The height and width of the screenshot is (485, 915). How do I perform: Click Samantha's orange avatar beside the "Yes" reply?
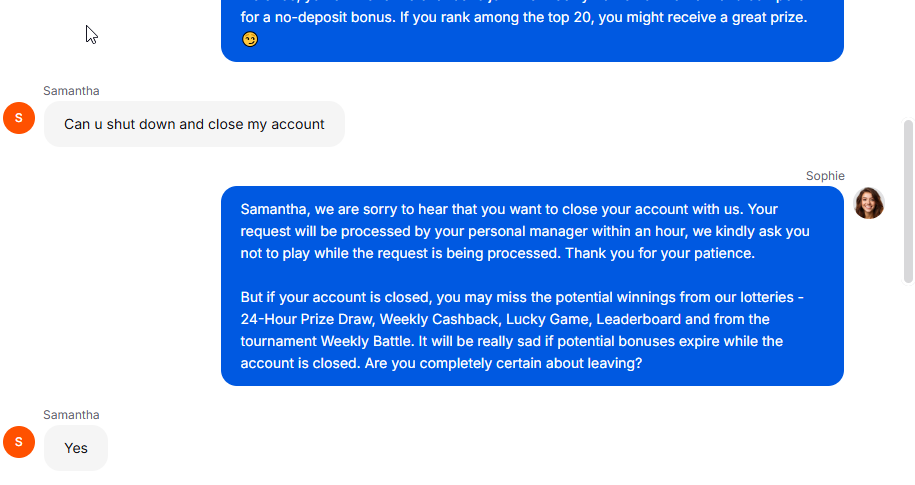19,442
